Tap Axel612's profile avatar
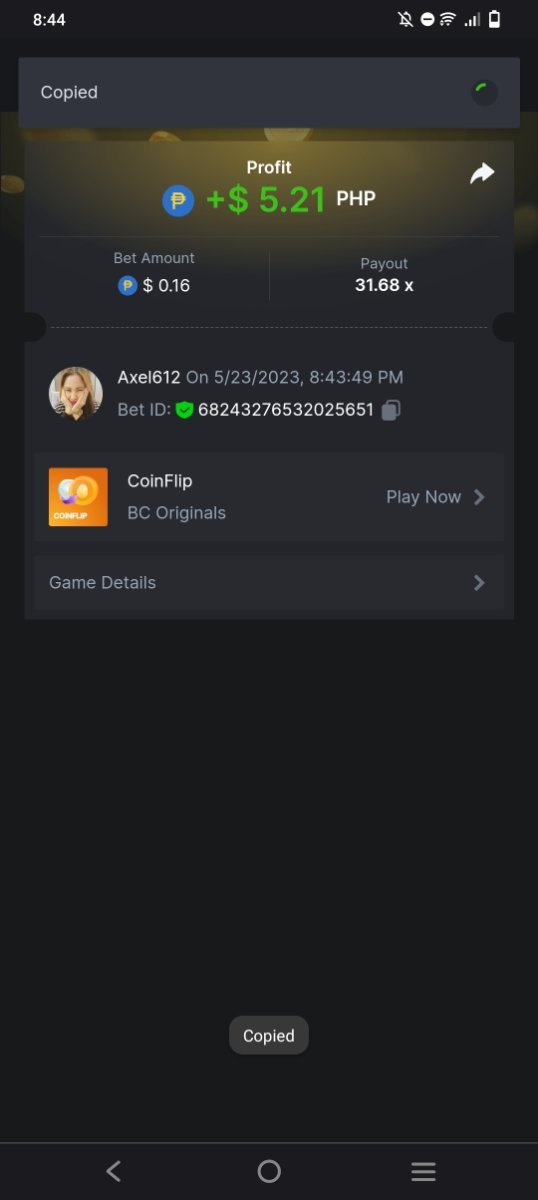This screenshot has width=538, height=1200. [x=76, y=393]
